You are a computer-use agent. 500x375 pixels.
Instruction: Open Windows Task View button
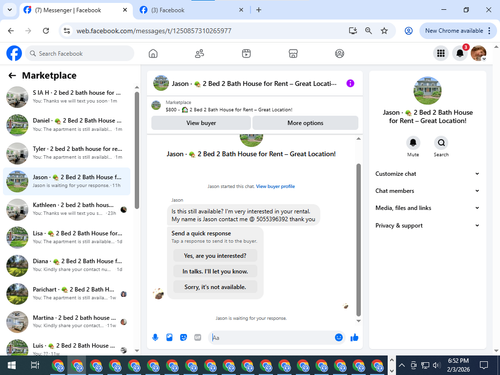(35, 365)
